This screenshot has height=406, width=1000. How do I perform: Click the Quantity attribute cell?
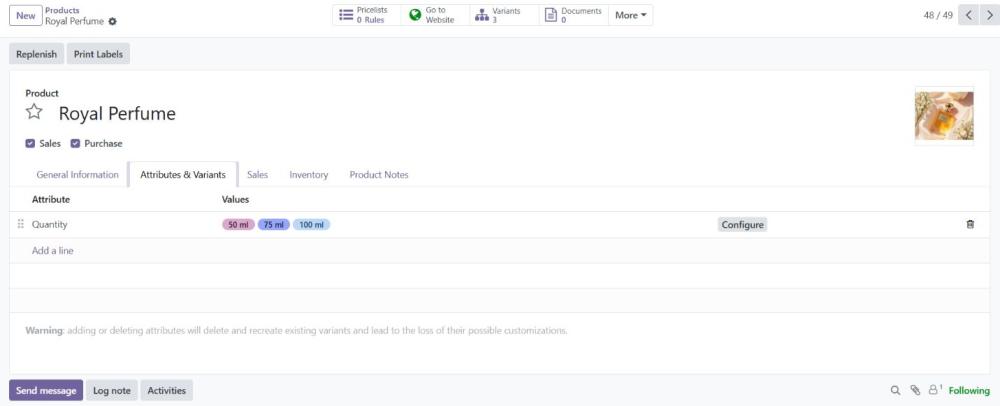click(49, 224)
